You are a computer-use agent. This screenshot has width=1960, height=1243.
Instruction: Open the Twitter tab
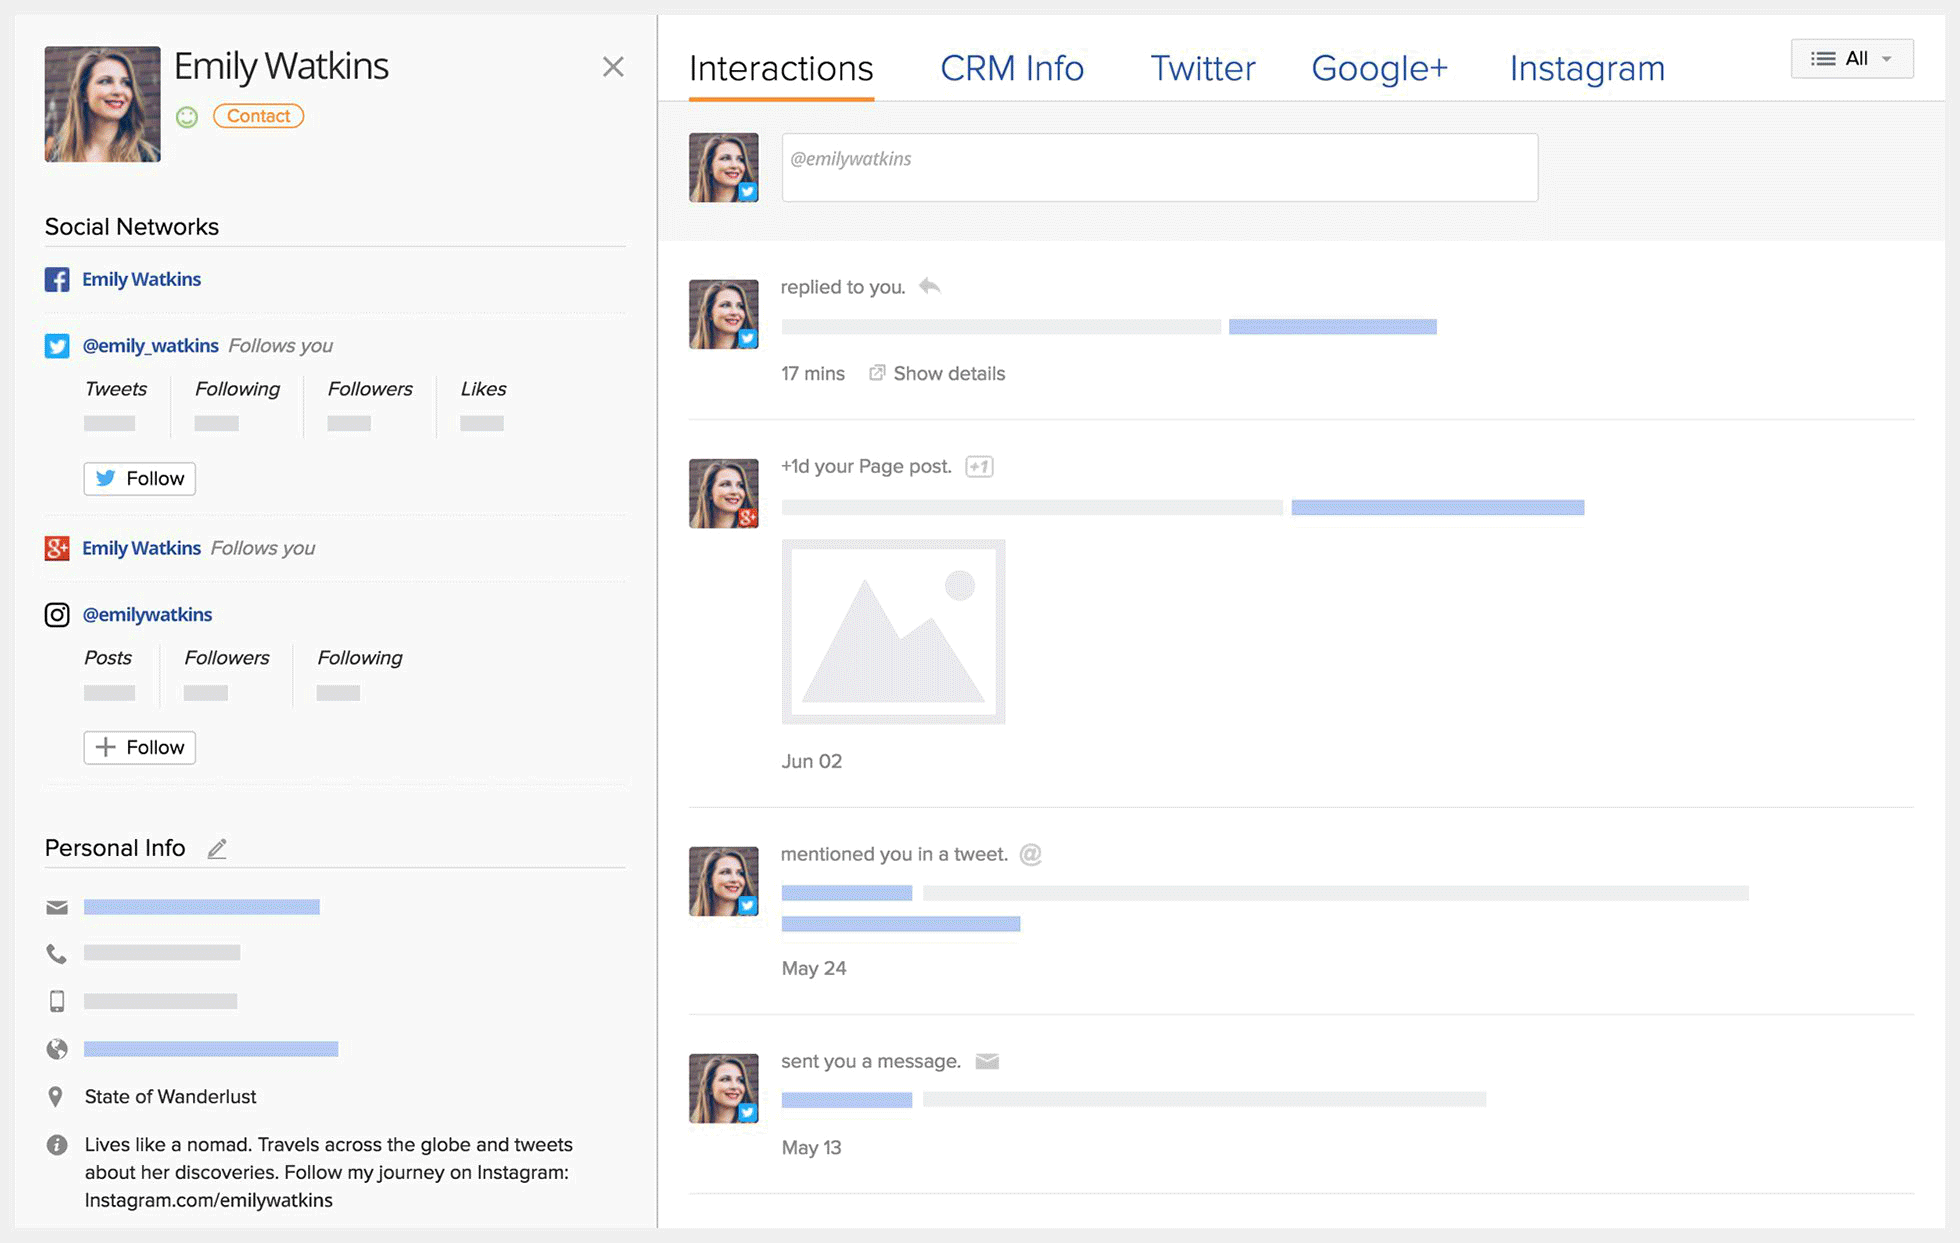[1202, 68]
